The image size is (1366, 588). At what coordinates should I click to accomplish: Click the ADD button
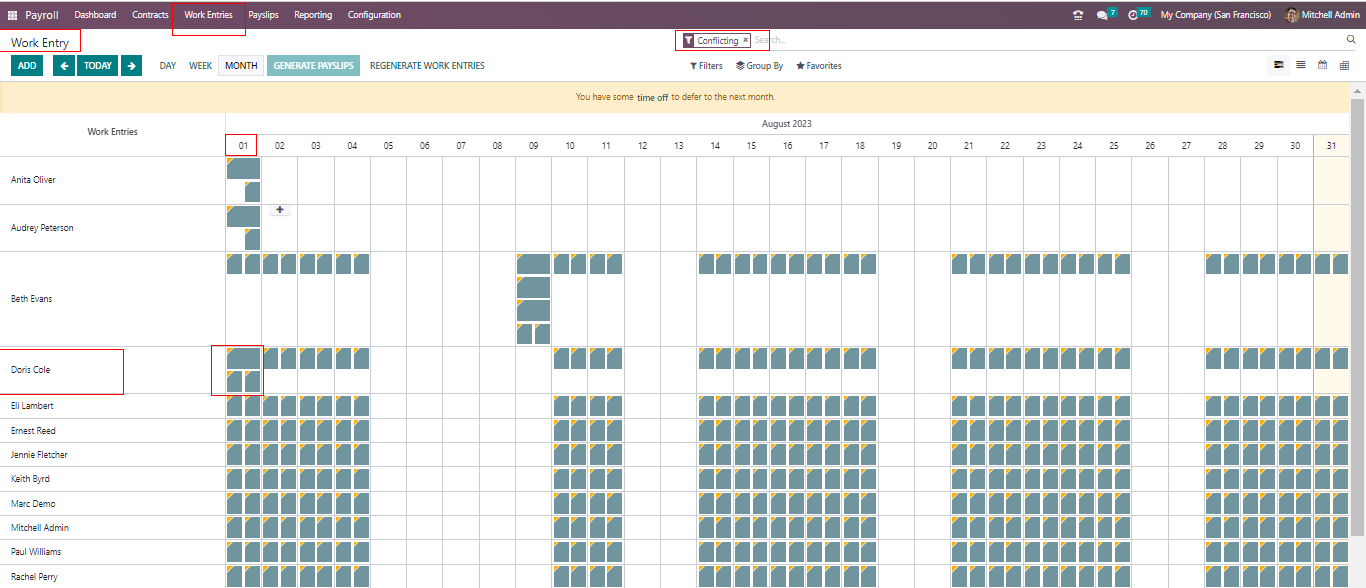27,66
